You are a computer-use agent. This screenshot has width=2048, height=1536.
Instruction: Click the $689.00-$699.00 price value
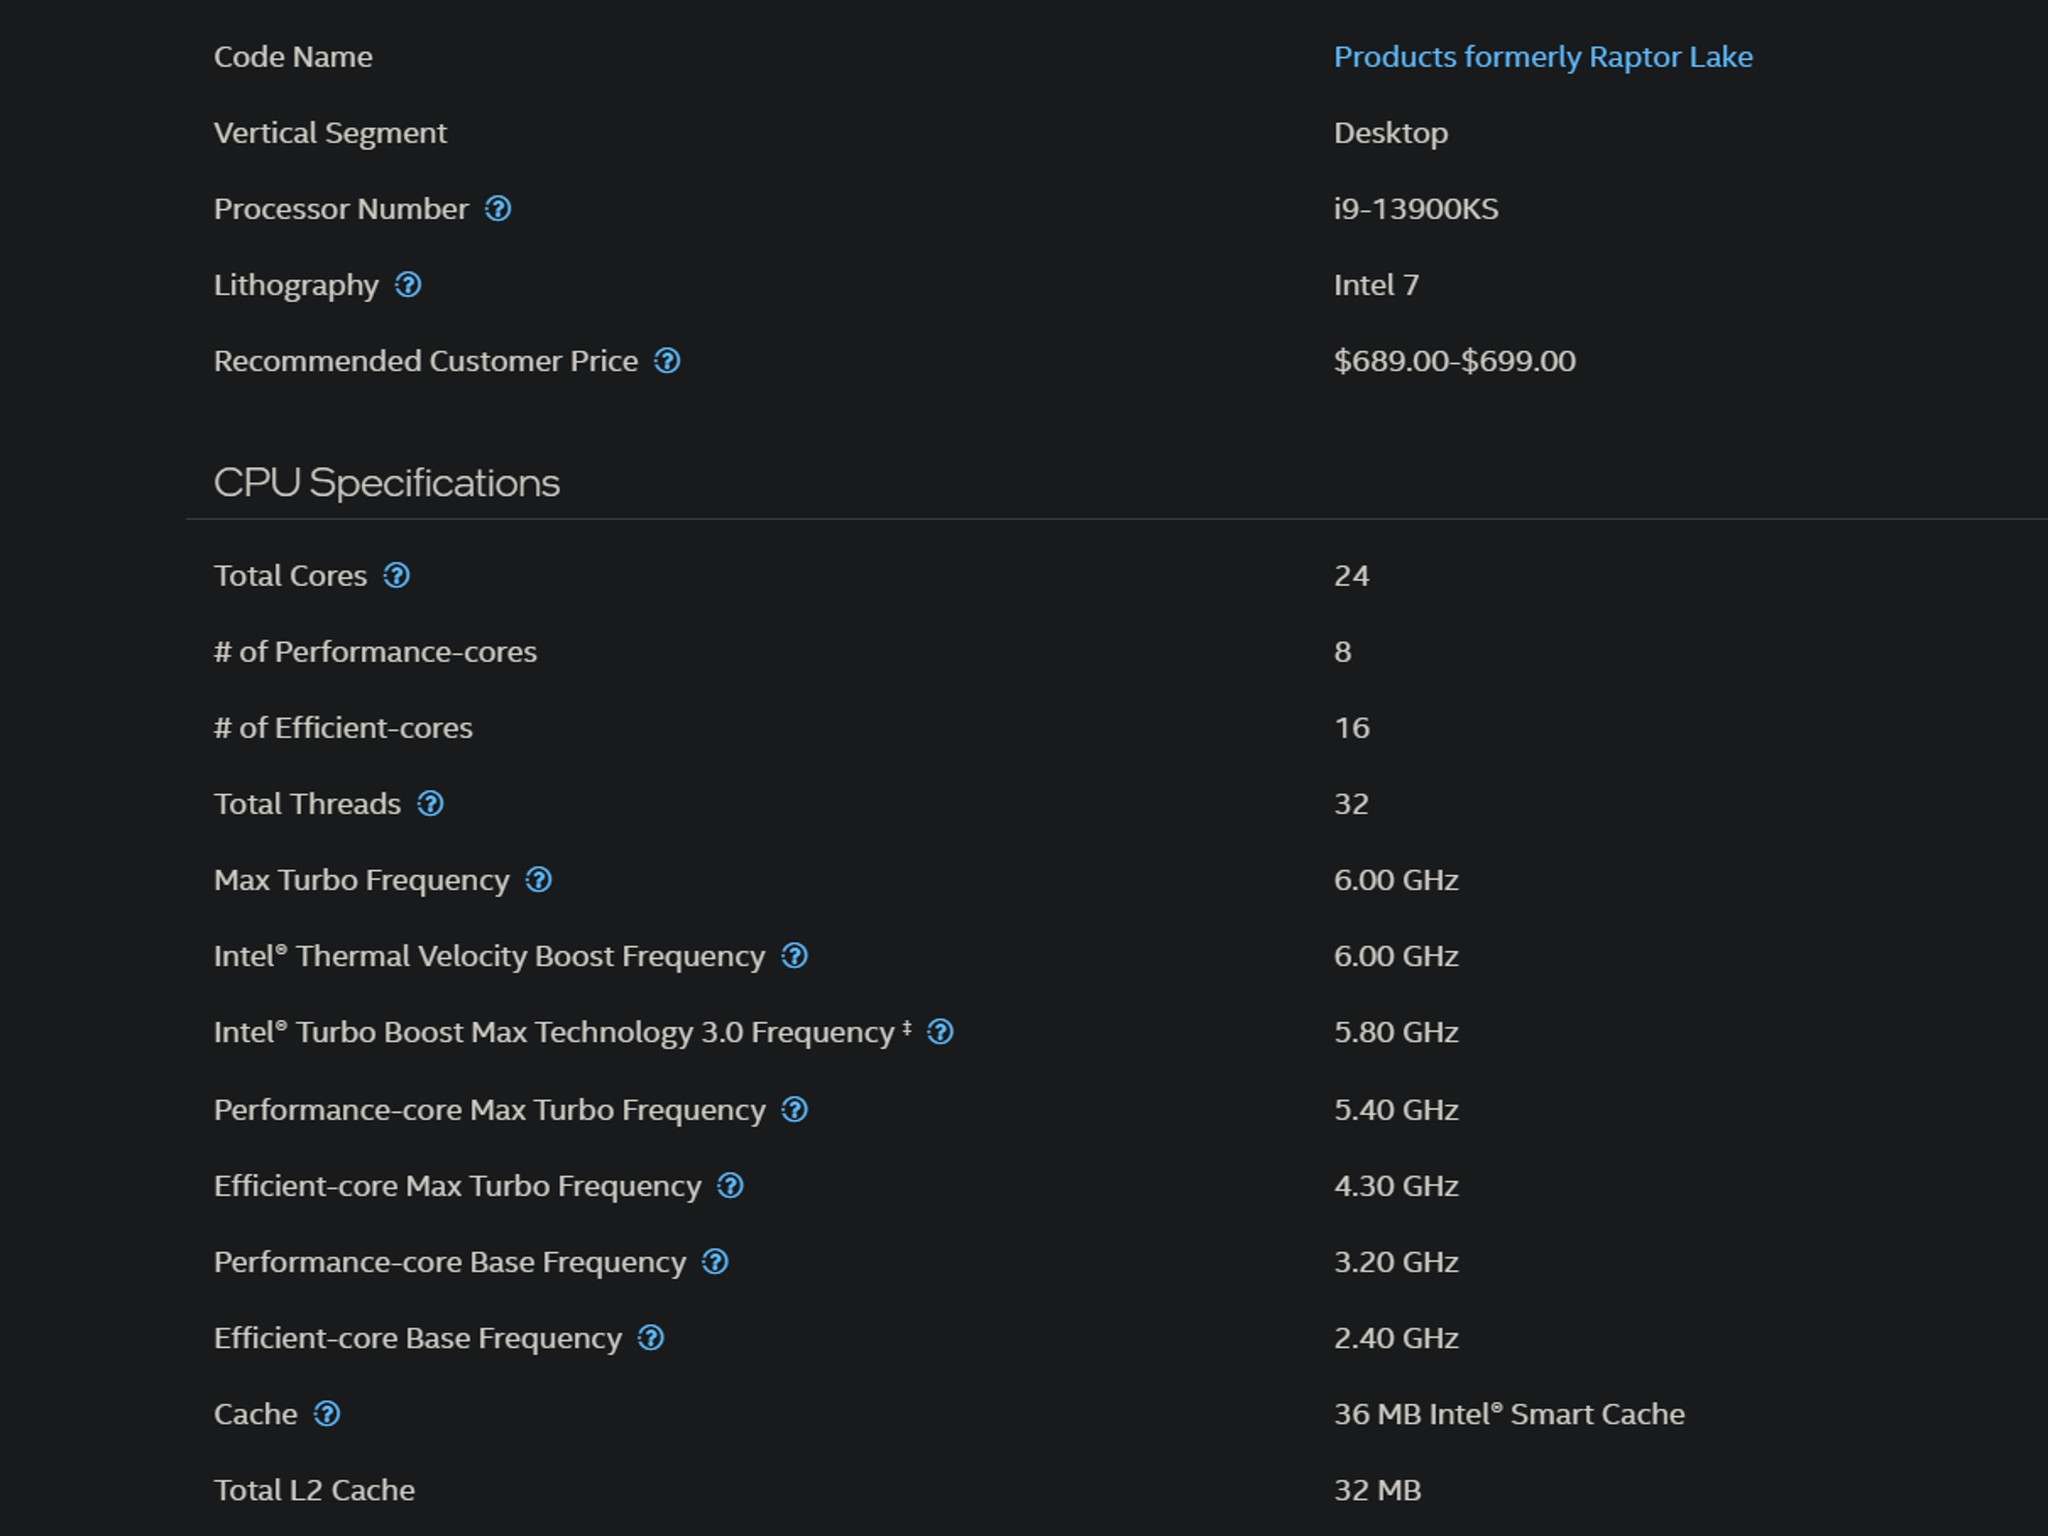[x=1455, y=361]
